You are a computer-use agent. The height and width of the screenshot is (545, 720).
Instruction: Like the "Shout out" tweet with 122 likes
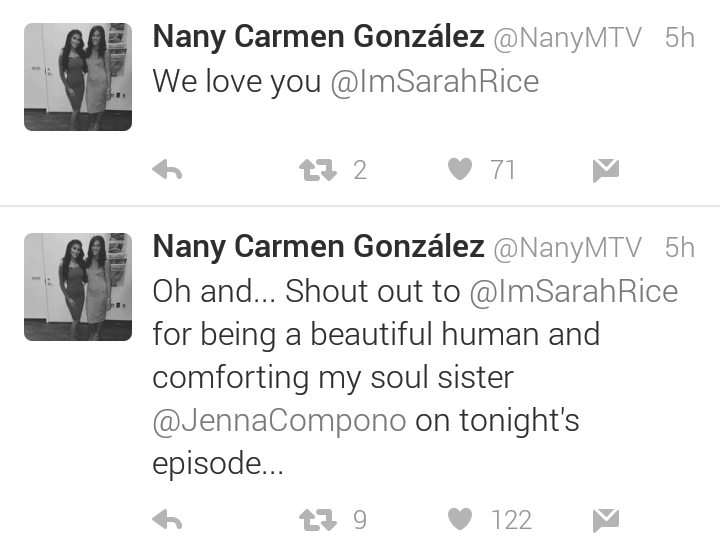460,519
